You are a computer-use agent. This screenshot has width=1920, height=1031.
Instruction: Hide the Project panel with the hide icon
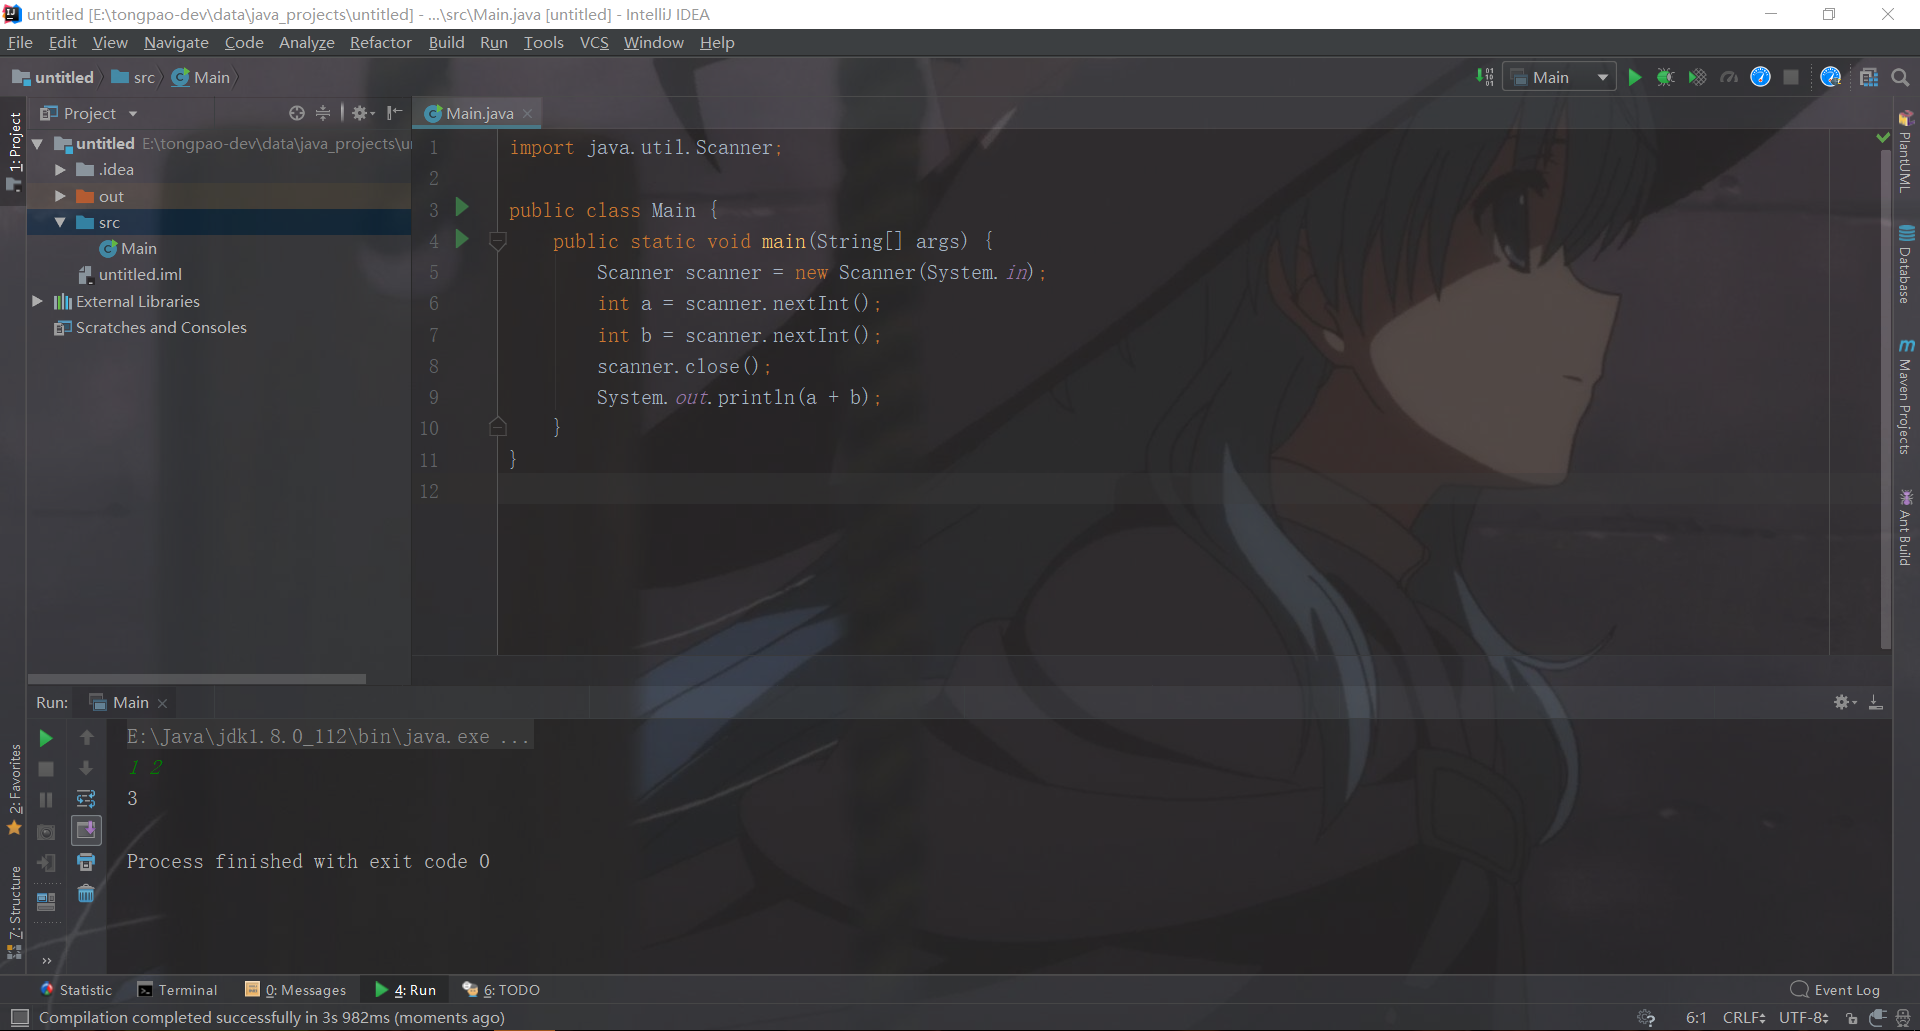(395, 113)
